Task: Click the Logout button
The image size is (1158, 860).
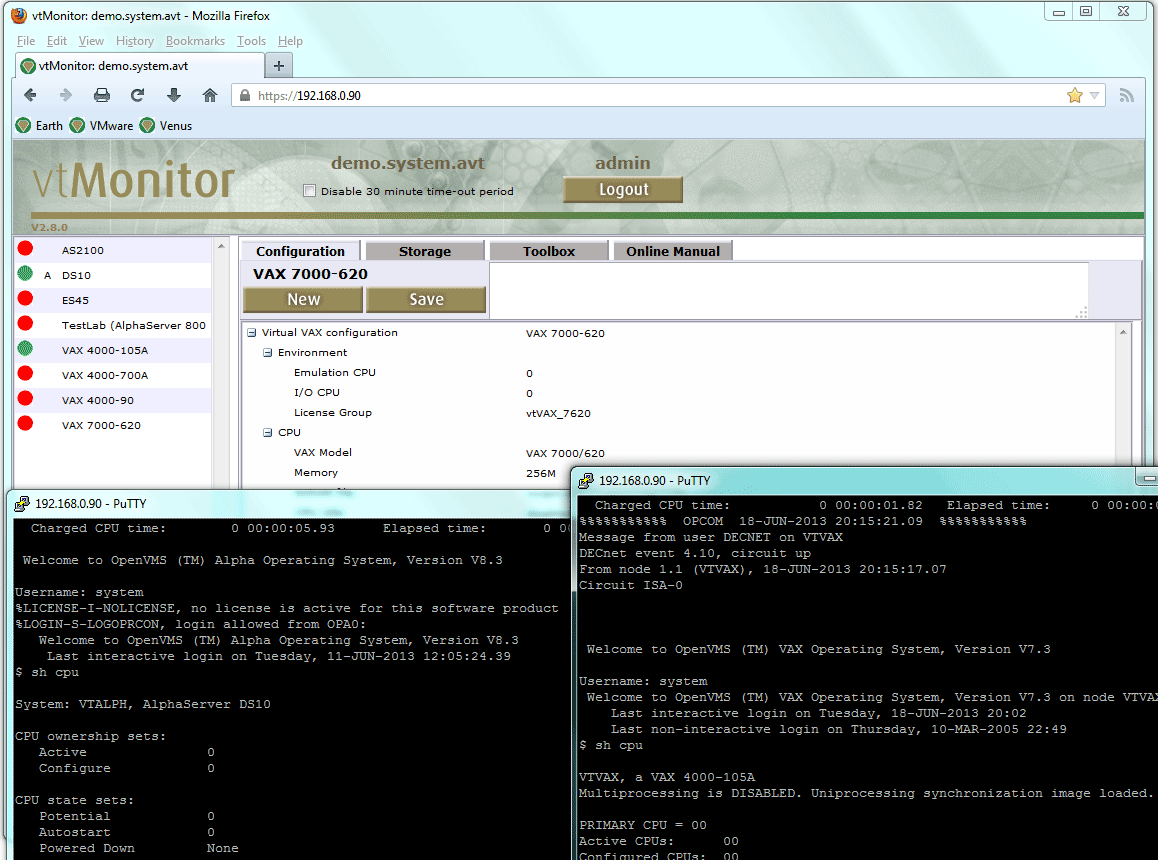Action: tap(623, 189)
